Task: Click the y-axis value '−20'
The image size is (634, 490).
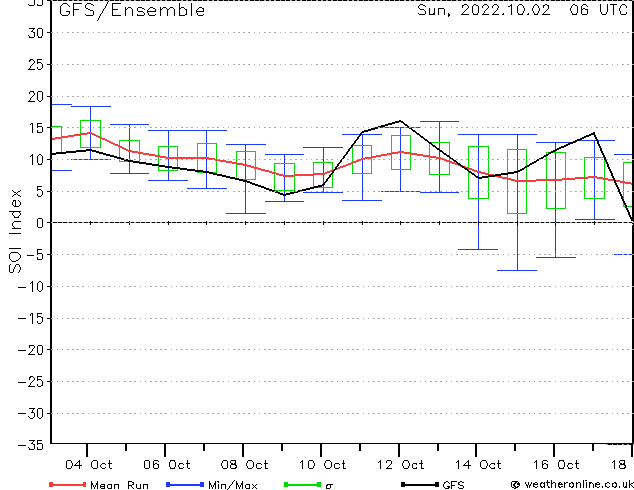Action: tap(30, 350)
